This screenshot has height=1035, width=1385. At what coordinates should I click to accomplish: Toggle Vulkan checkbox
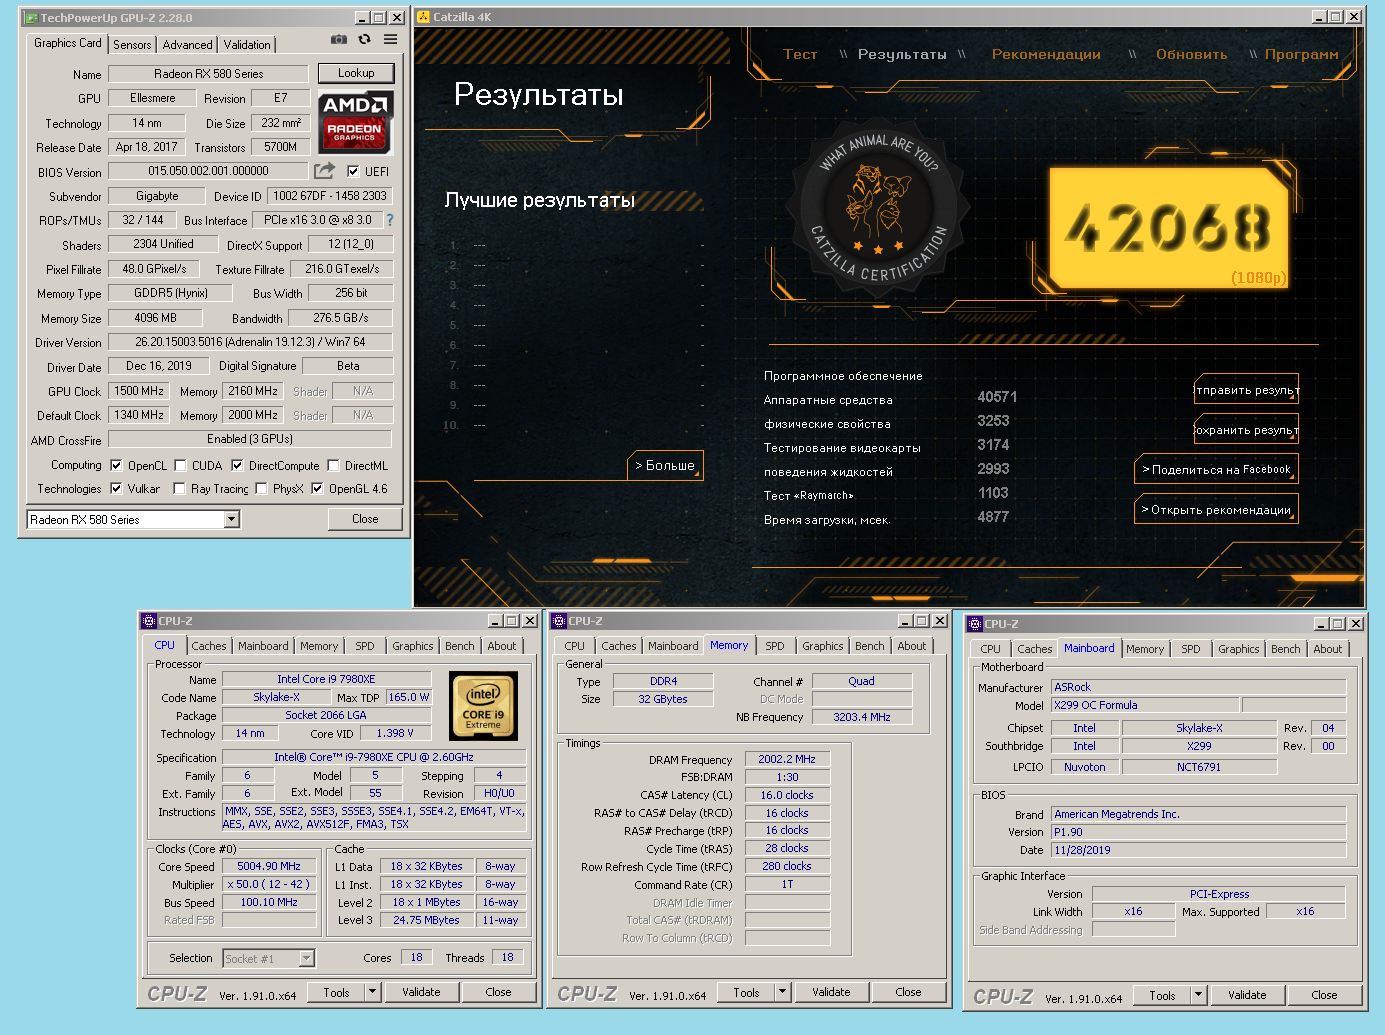click(x=116, y=488)
